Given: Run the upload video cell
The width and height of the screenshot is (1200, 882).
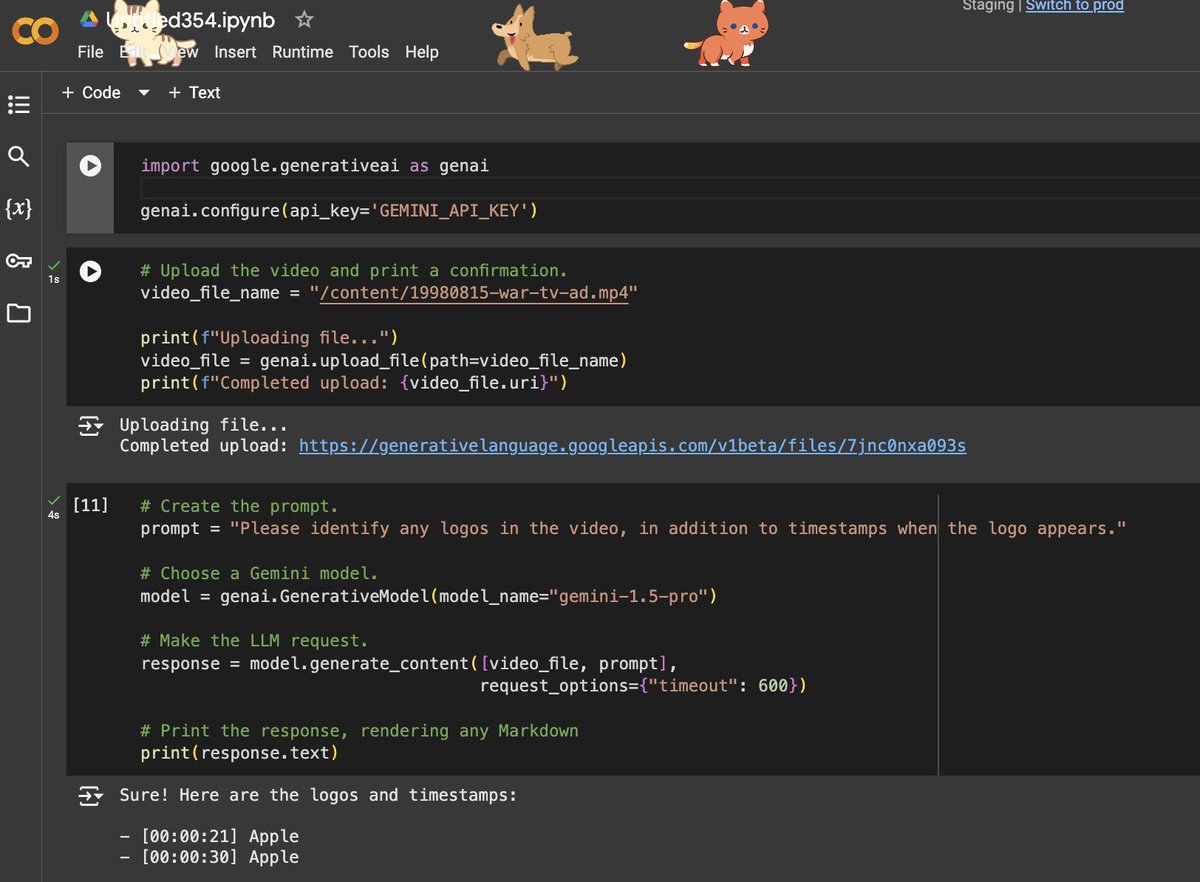Looking at the screenshot, I should click(91, 271).
